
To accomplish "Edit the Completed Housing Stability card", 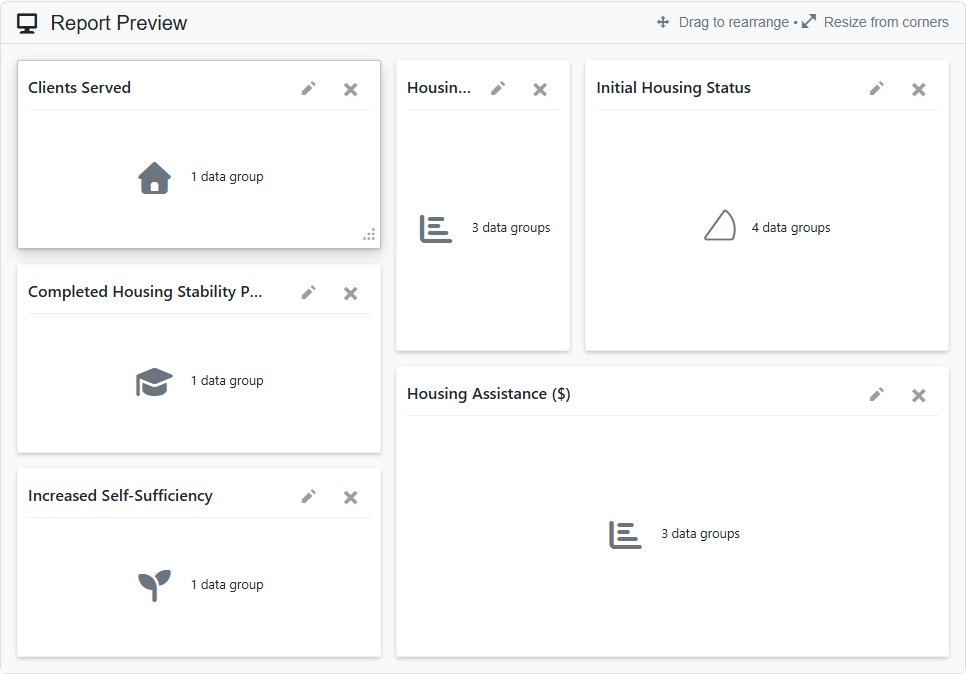I will click(309, 293).
